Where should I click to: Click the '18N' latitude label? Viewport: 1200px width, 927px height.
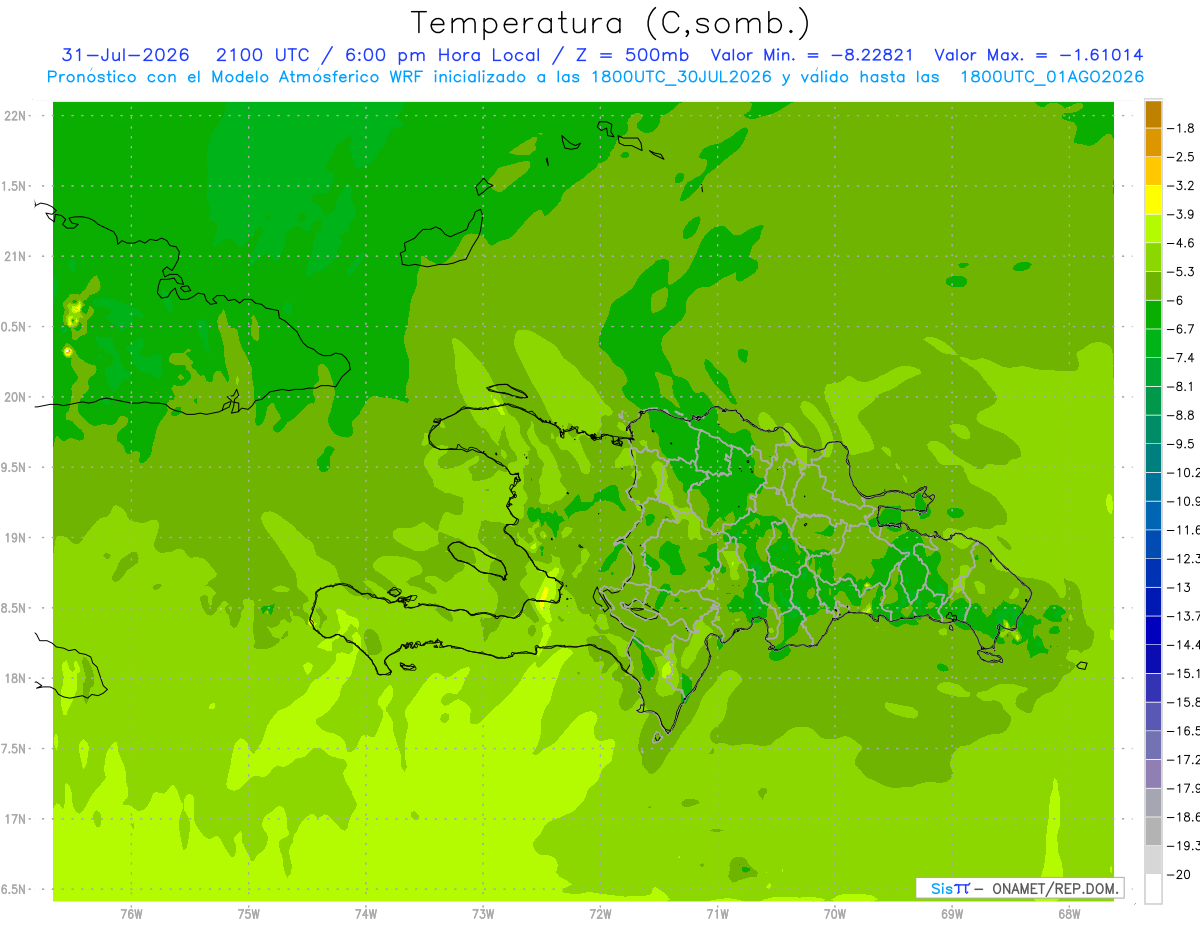14,678
